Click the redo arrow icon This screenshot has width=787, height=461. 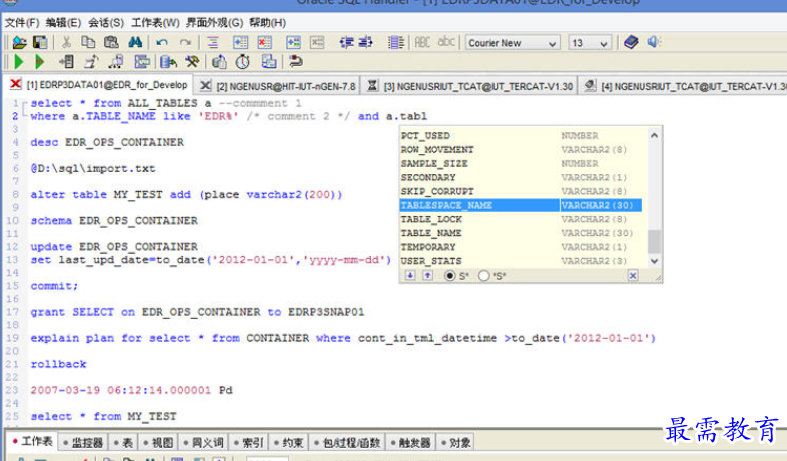click(x=186, y=43)
